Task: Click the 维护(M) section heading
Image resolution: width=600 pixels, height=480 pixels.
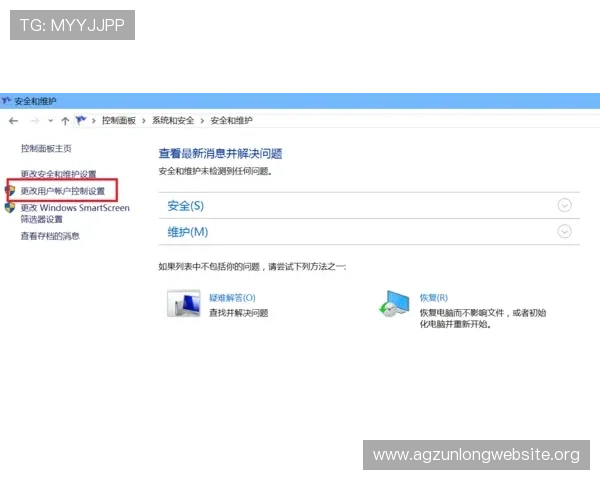Action: 188,232
